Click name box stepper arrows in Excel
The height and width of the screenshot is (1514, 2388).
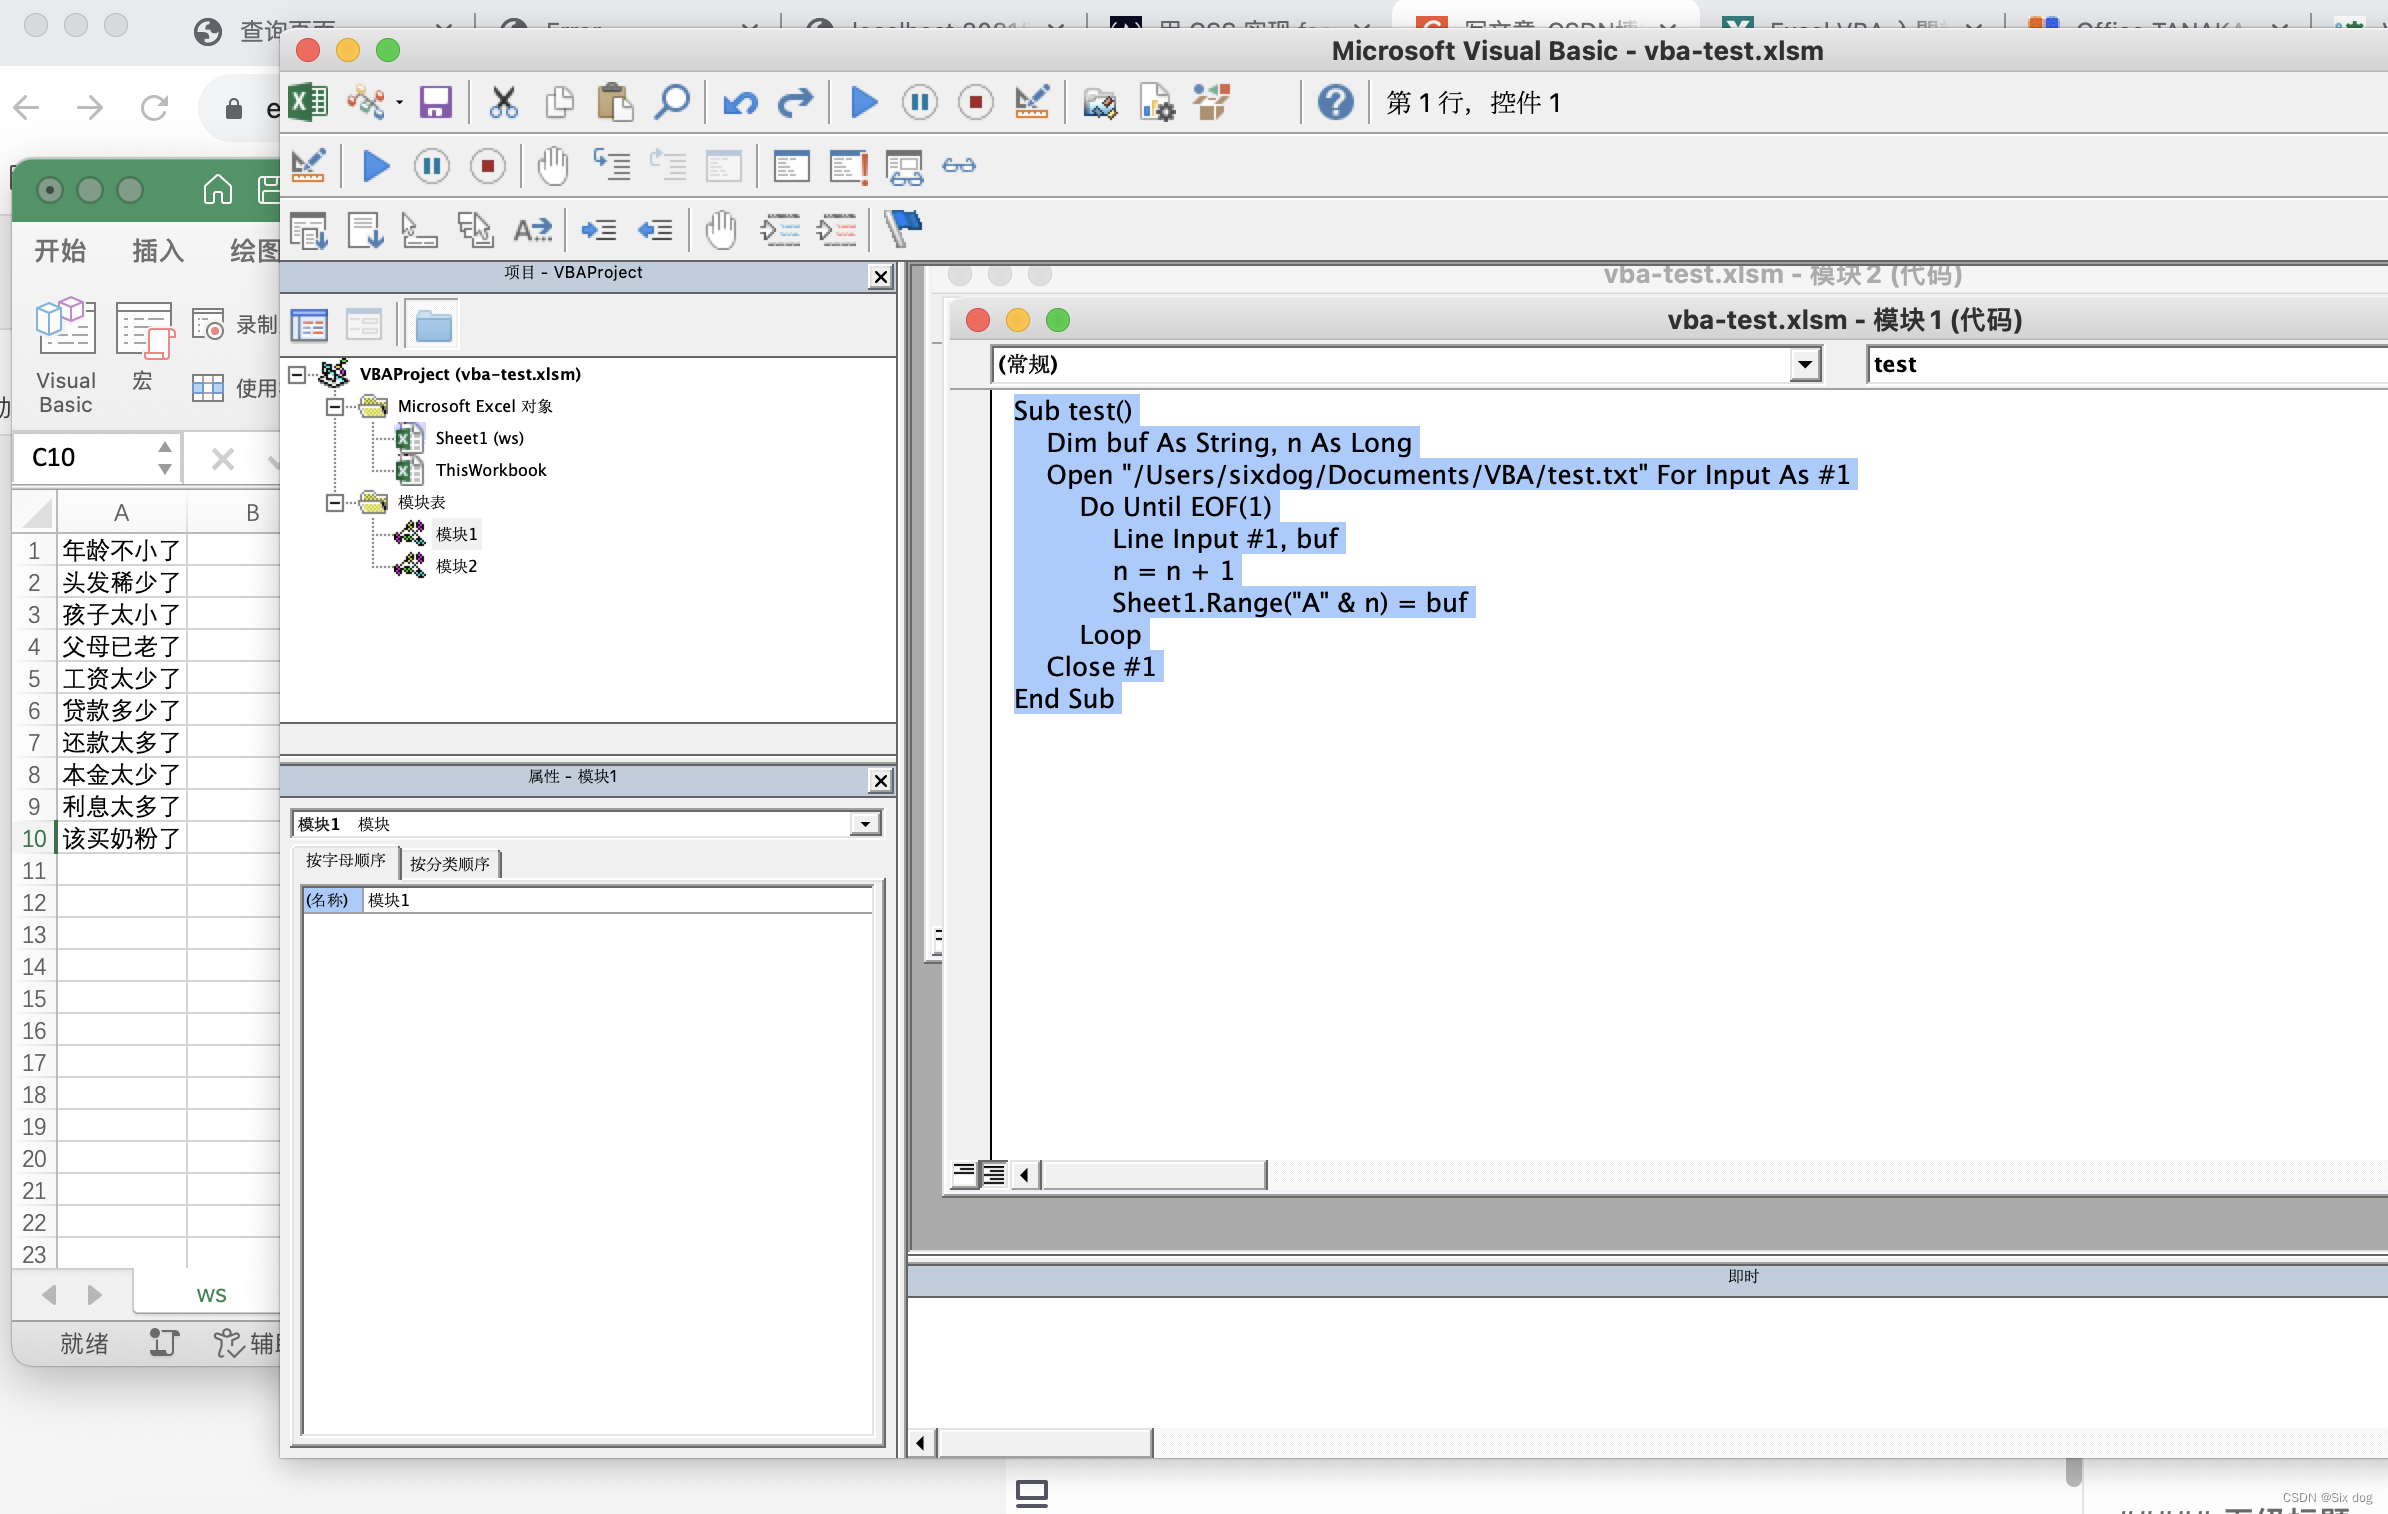click(x=165, y=457)
